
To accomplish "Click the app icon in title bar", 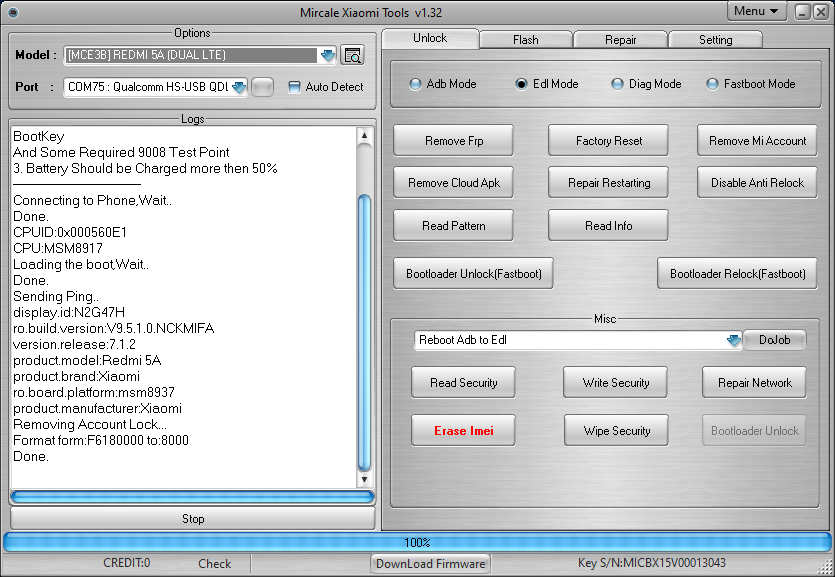I will [13, 12].
